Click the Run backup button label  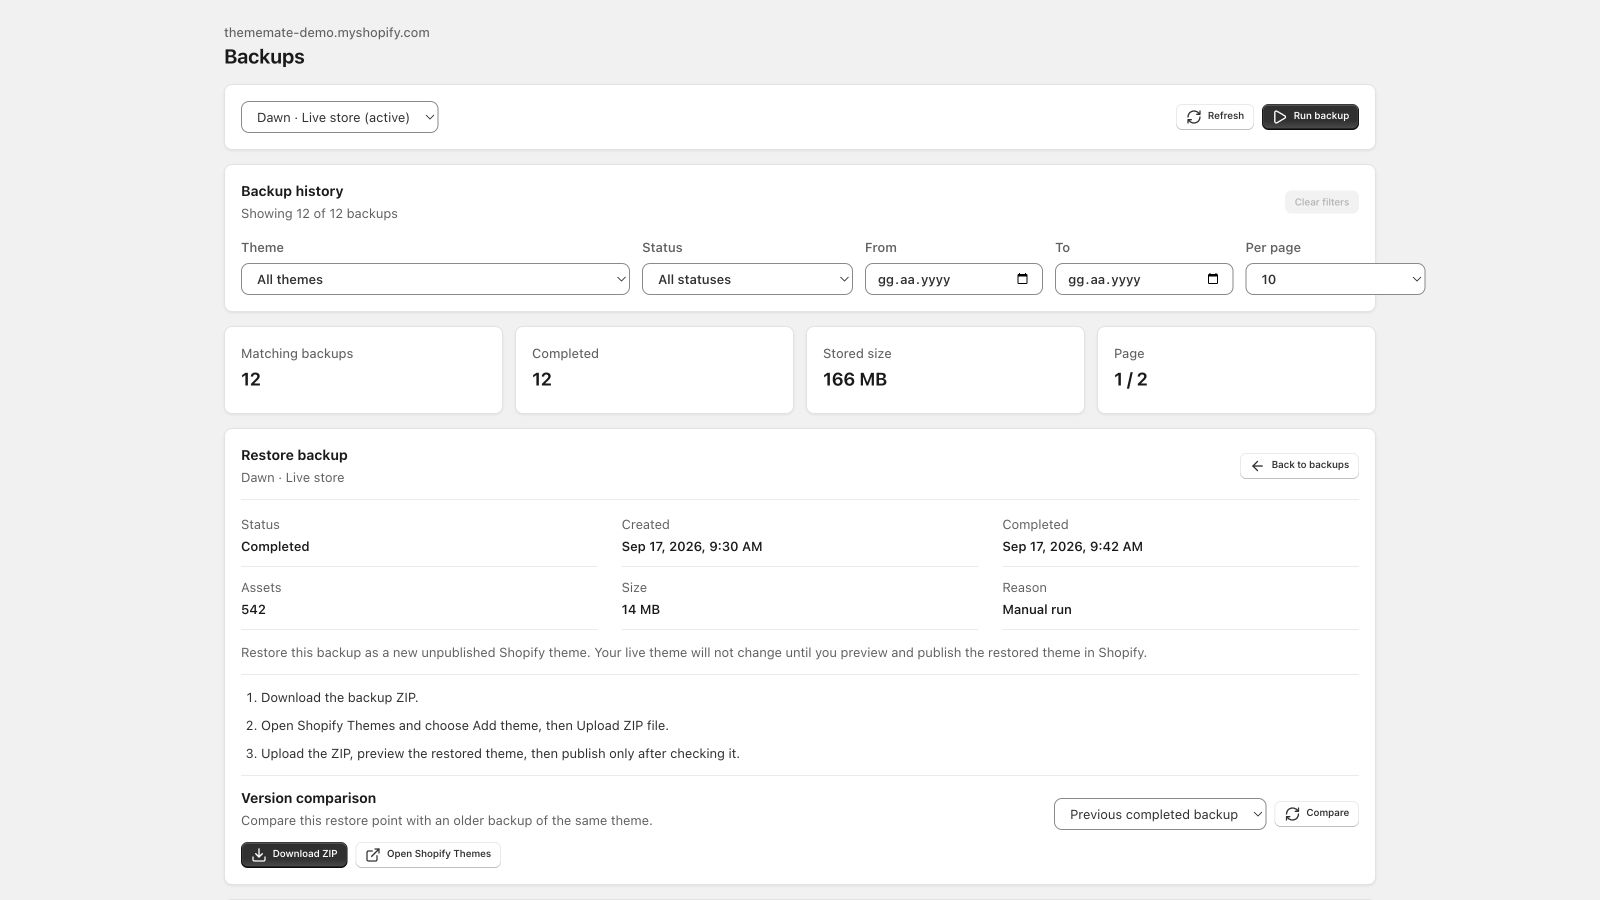tap(1321, 116)
